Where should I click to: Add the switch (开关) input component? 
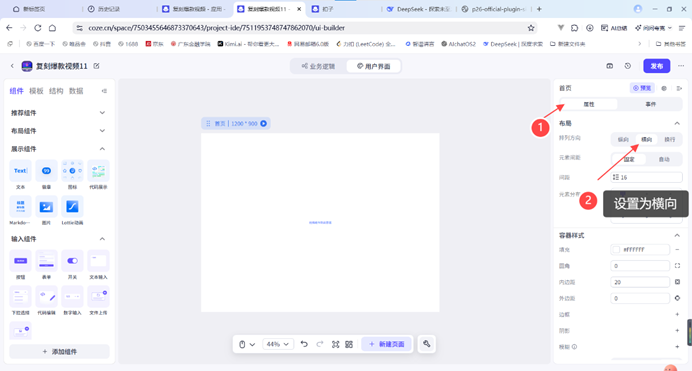coord(72,261)
